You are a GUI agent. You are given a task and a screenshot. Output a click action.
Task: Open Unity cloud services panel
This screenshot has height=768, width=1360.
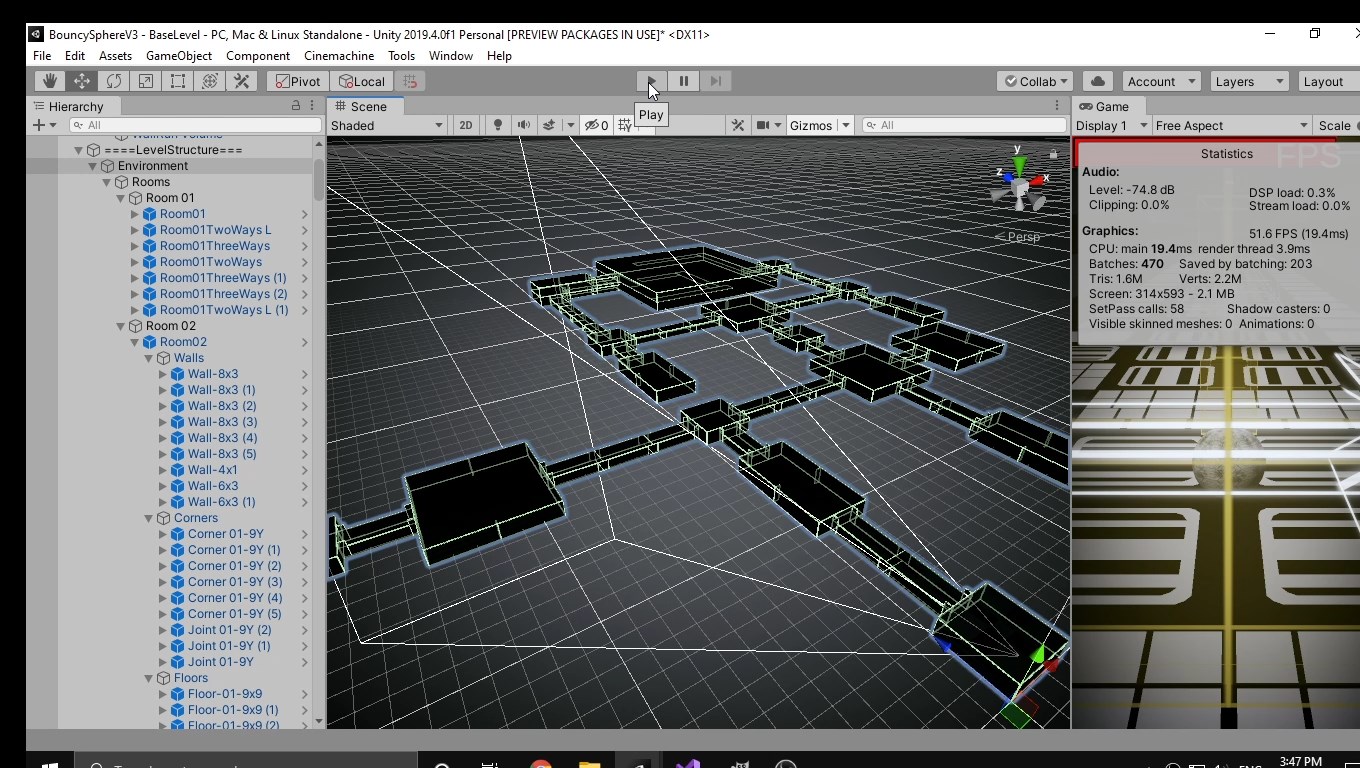(x=1097, y=82)
